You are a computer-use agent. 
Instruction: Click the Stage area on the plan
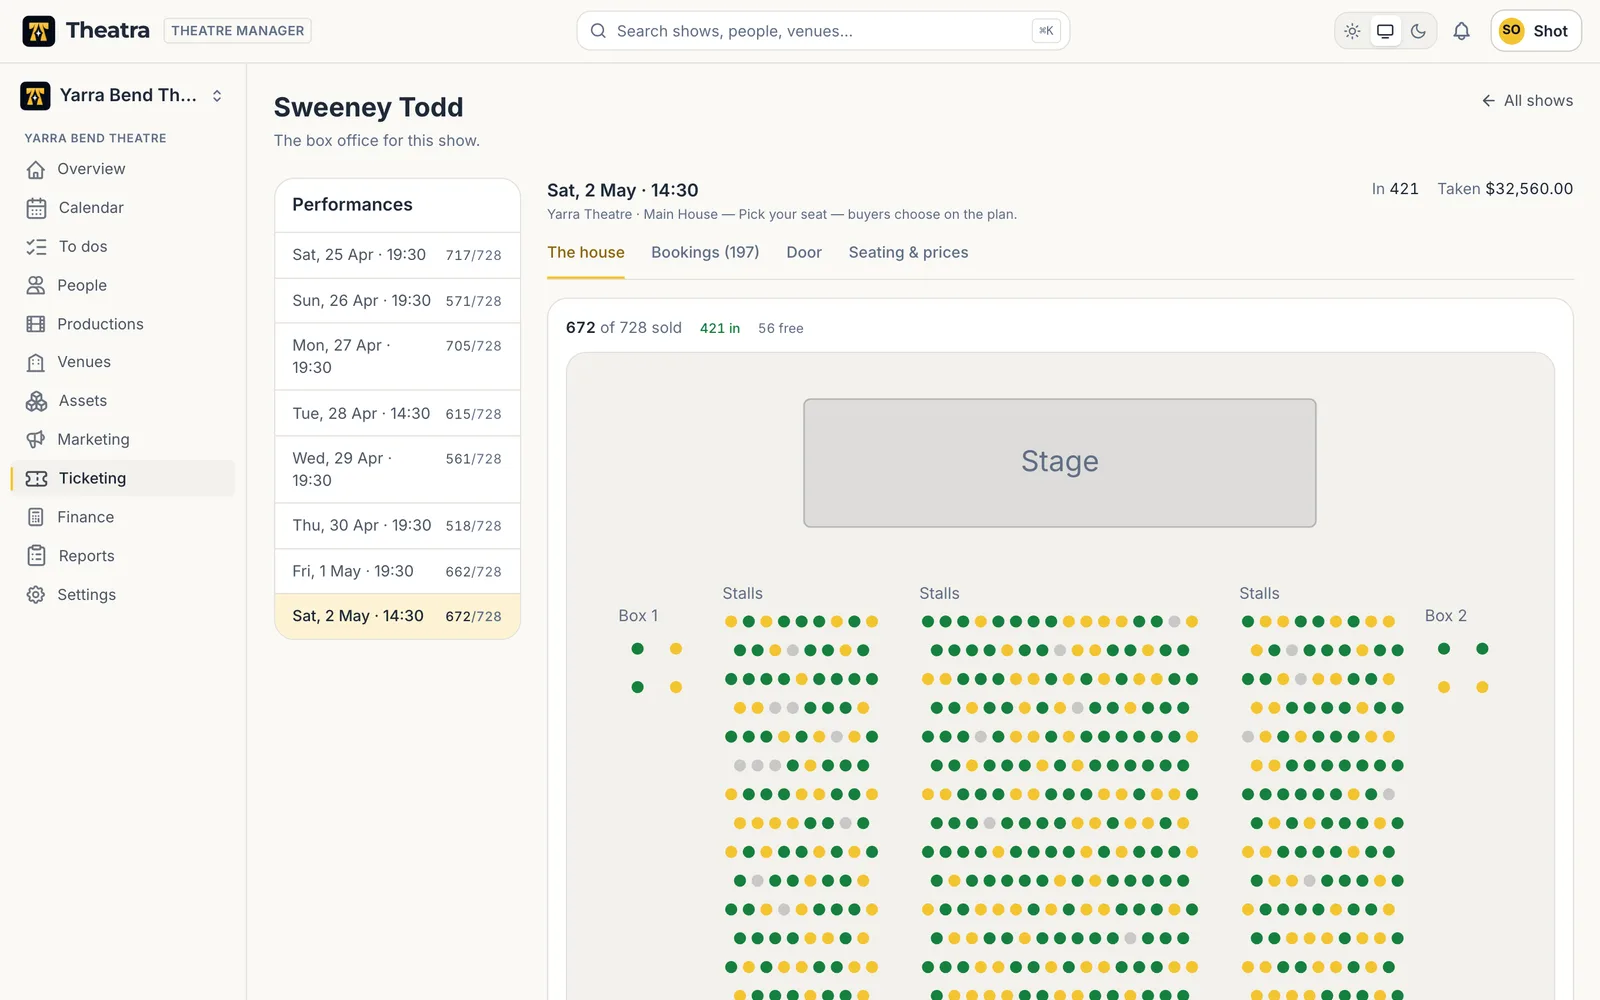[1059, 463]
